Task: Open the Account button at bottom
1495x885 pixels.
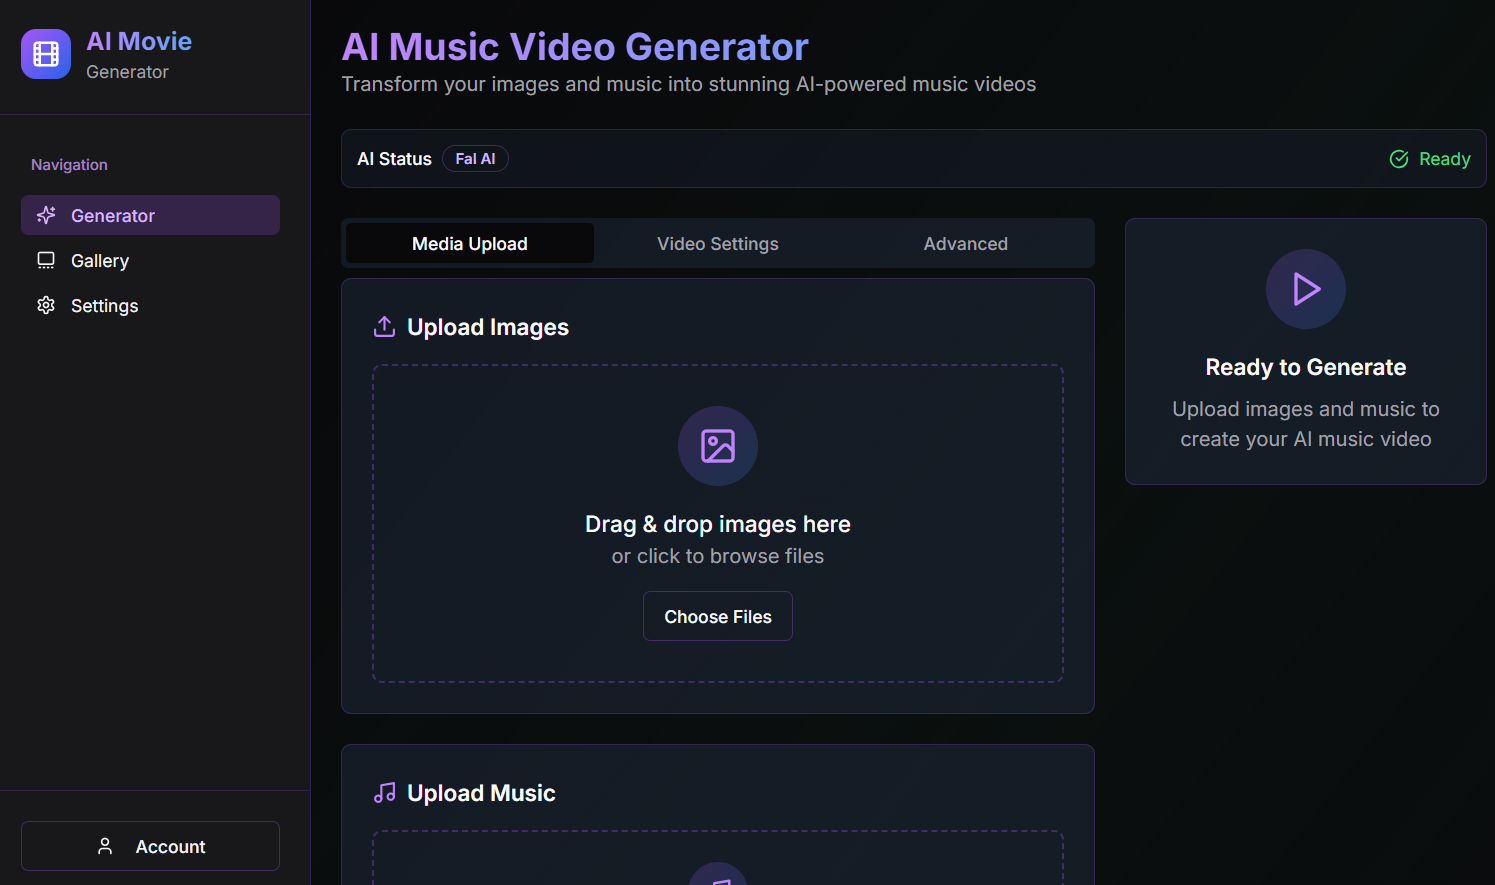Action: point(150,847)
